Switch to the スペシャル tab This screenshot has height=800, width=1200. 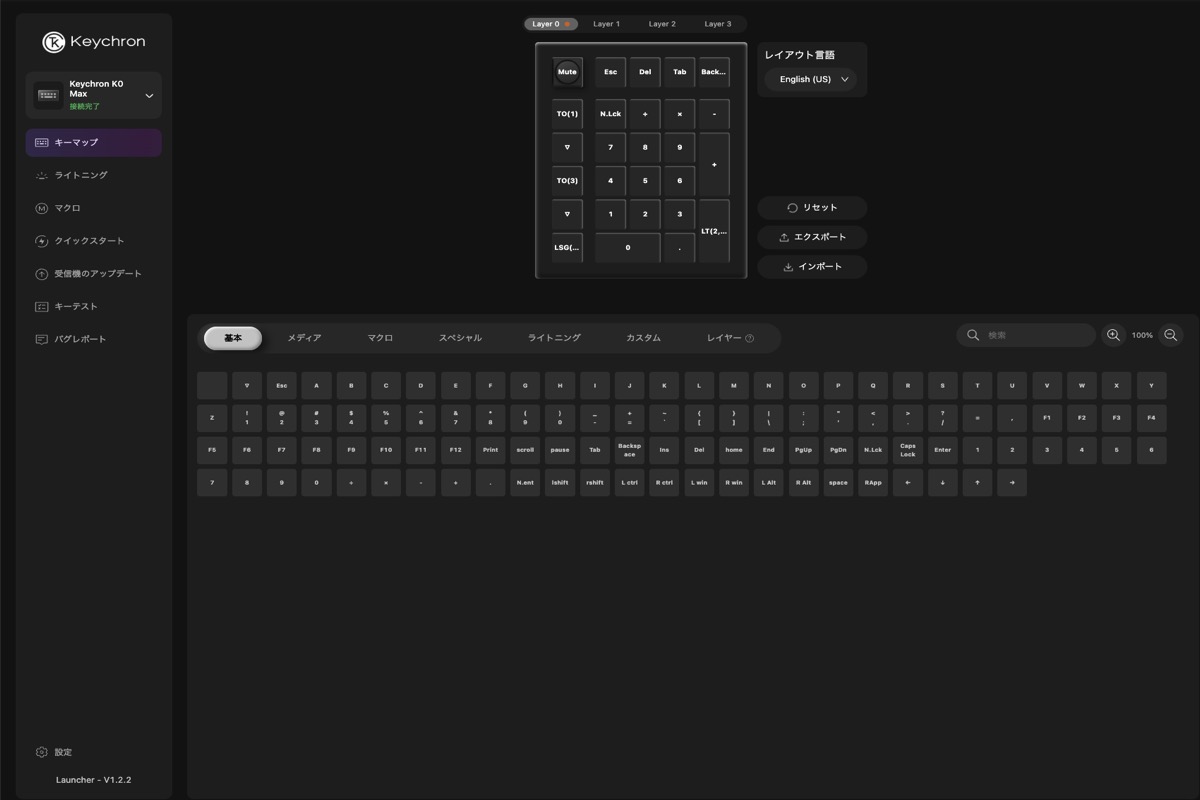tap(460, 338)
